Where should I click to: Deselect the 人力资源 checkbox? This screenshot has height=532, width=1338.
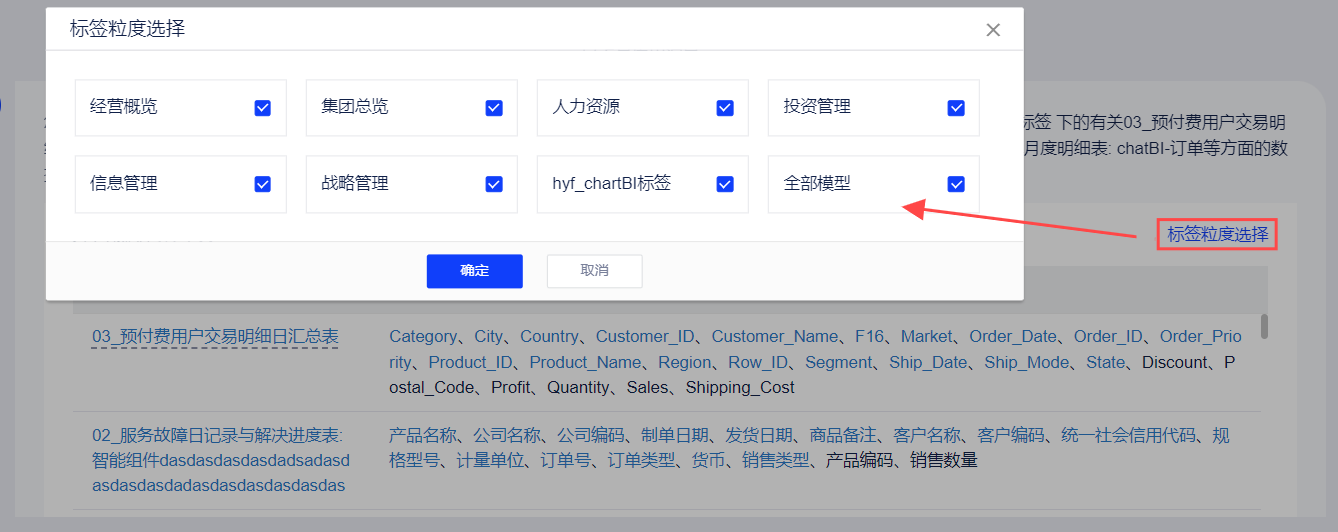click(725, 108)
